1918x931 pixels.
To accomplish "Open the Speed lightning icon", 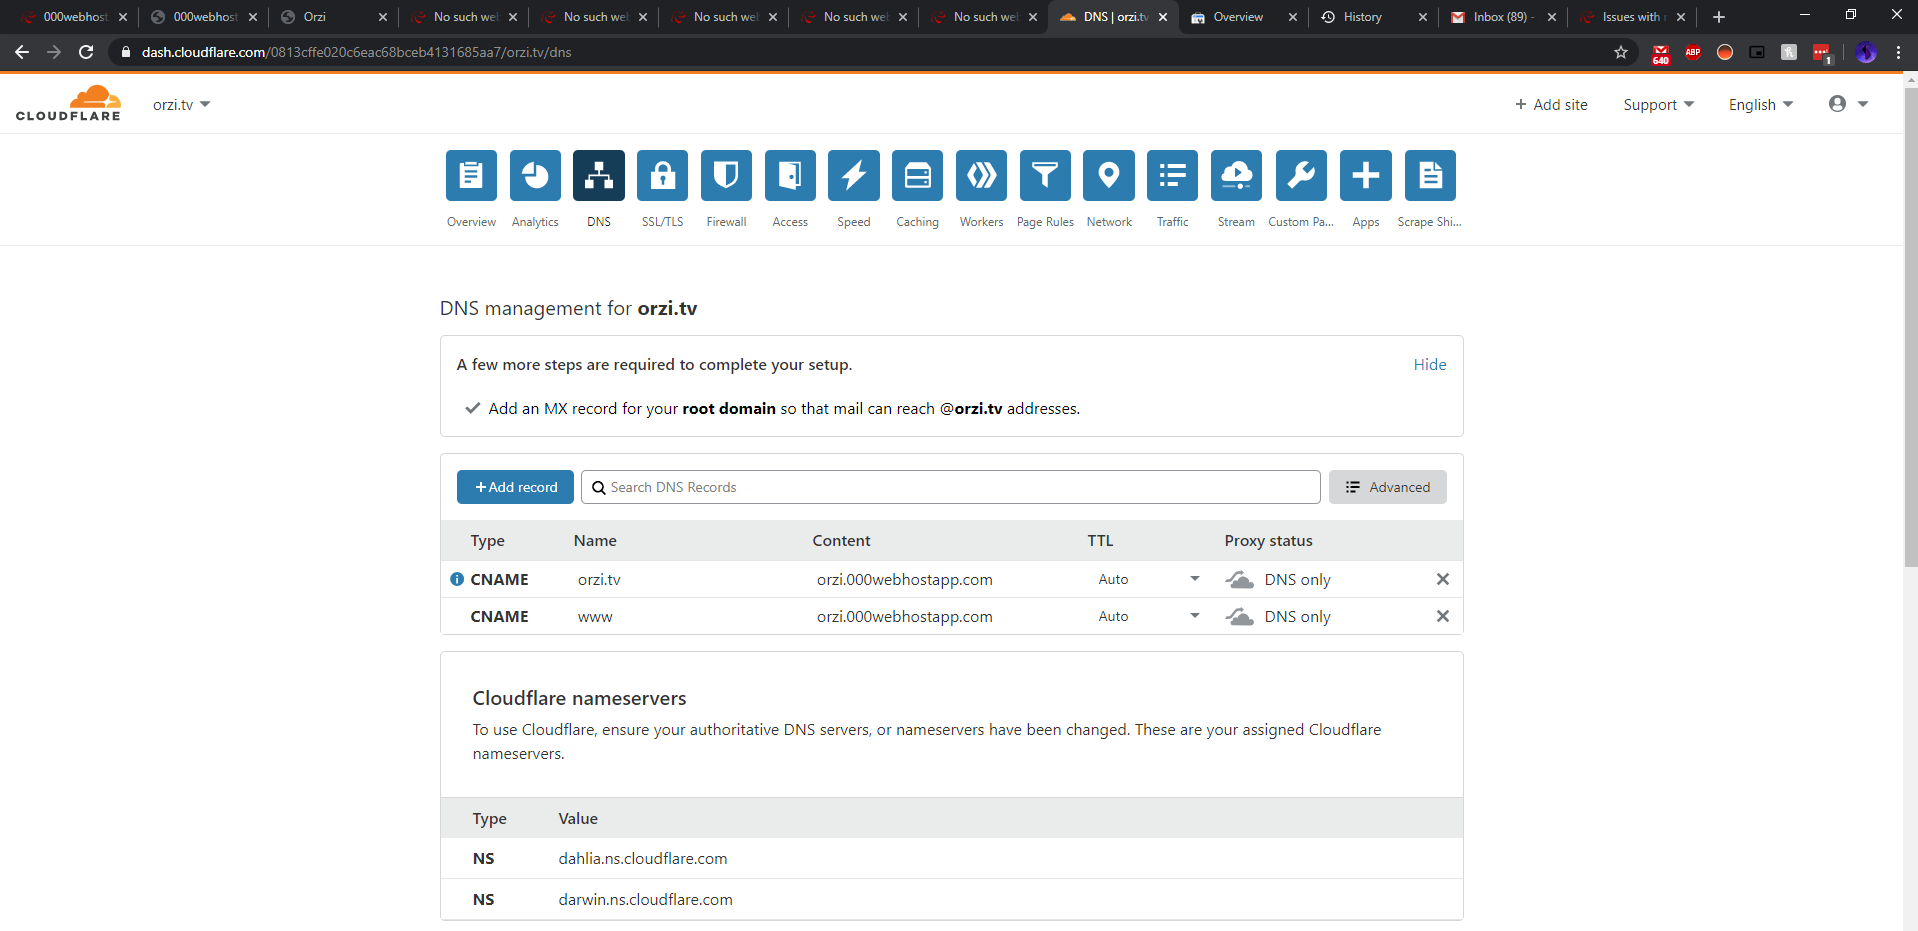I will point(854,176).
